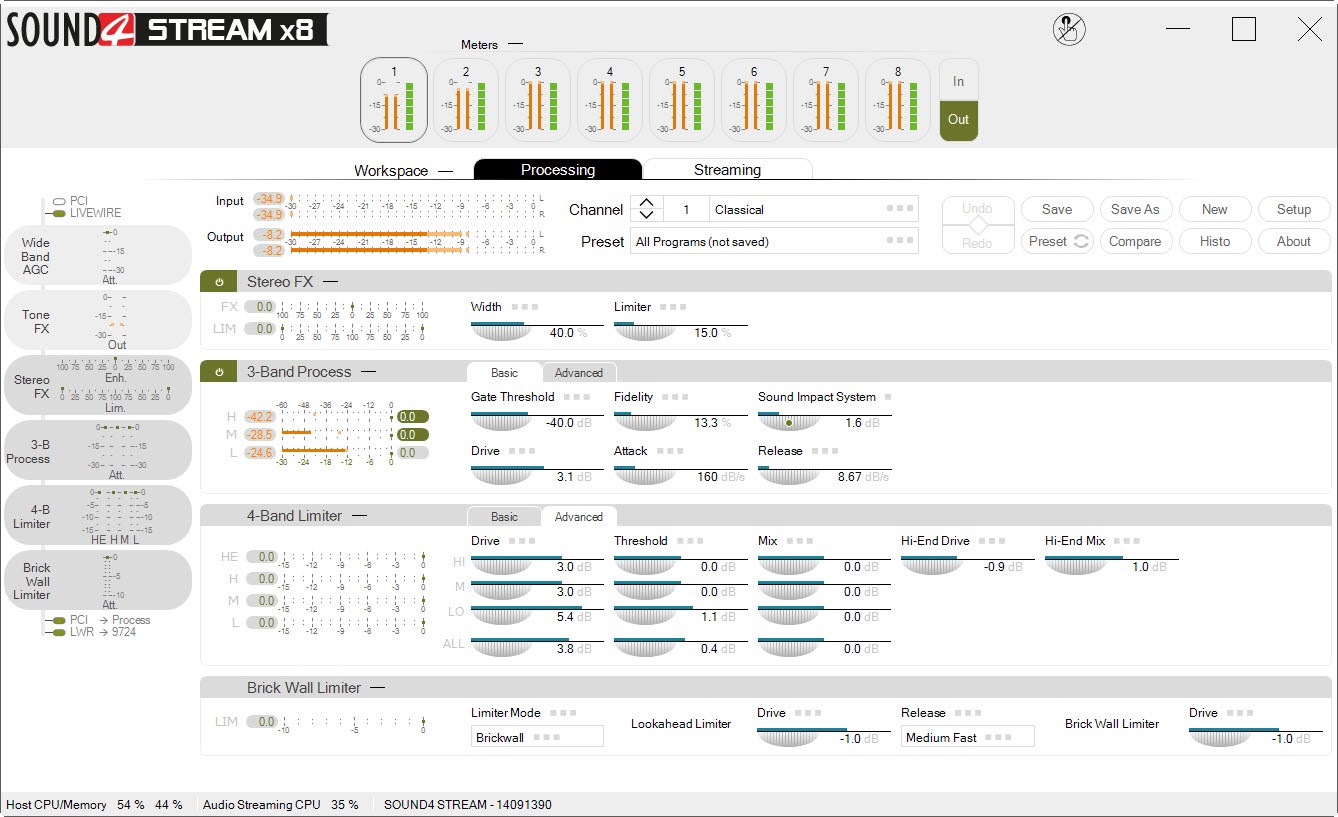Image resolution: width=1338 pixels, height=817 pixels.
Task: Open the About button
Action: (1294, 241)
